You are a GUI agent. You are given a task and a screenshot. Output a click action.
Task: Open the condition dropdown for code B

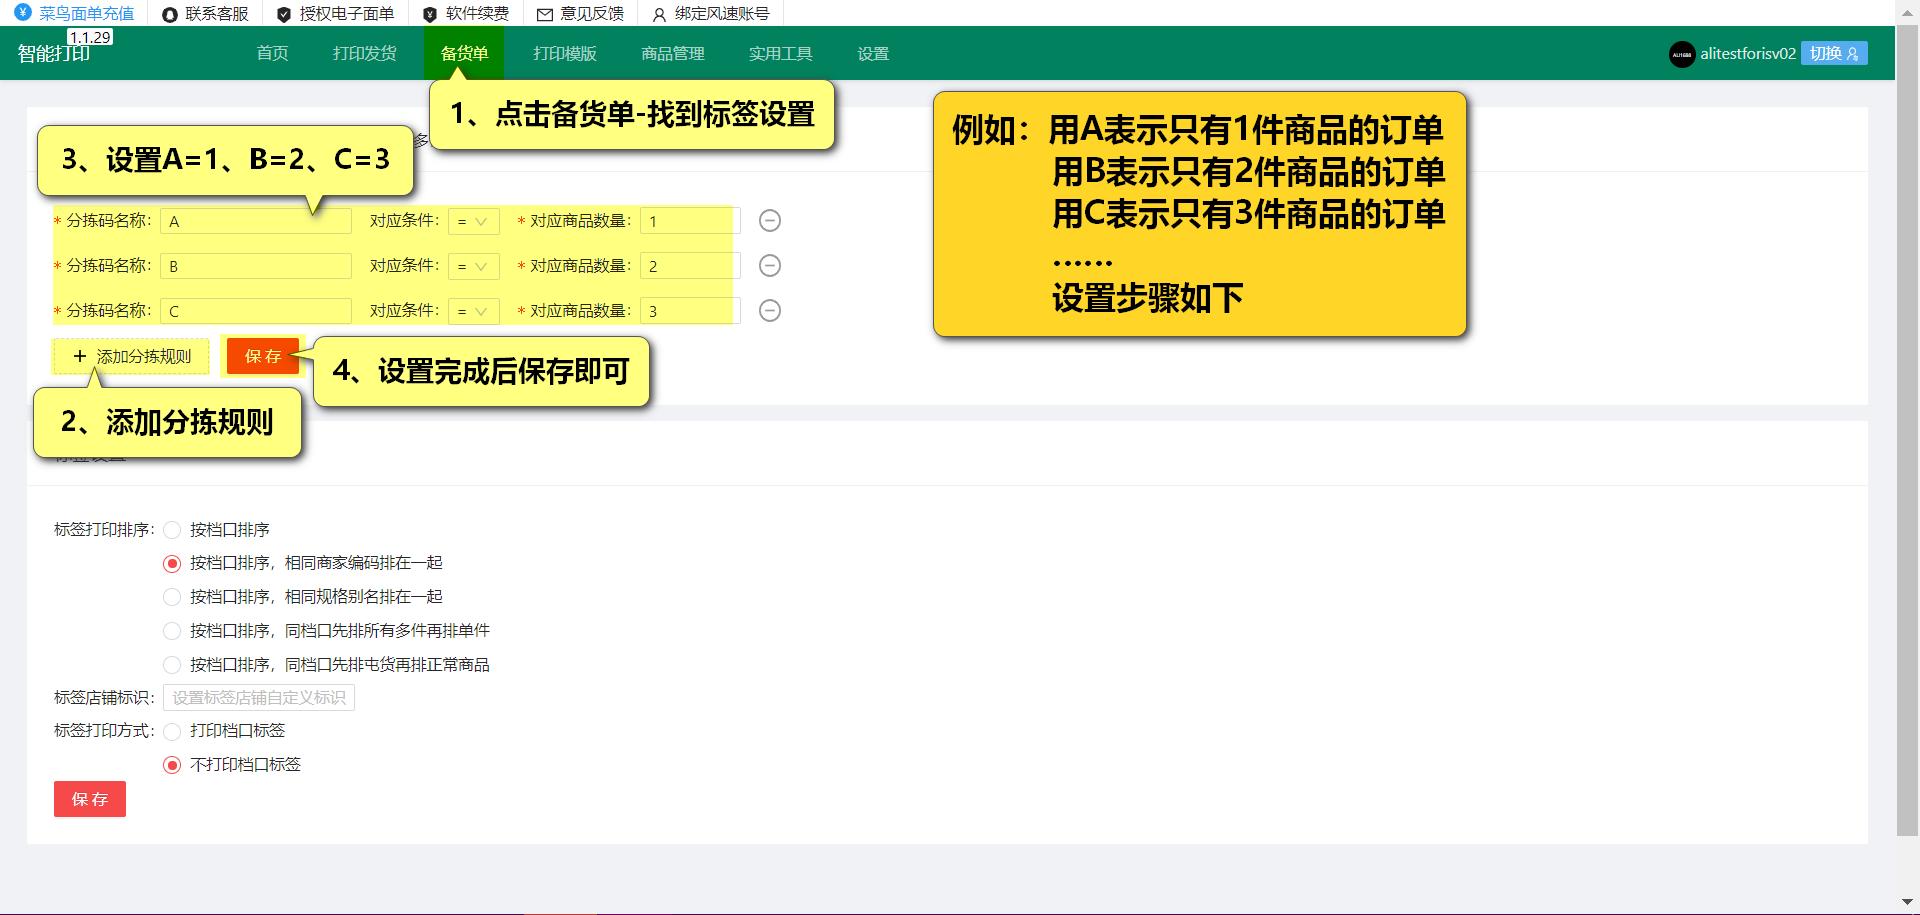click(x=474, y=265)
